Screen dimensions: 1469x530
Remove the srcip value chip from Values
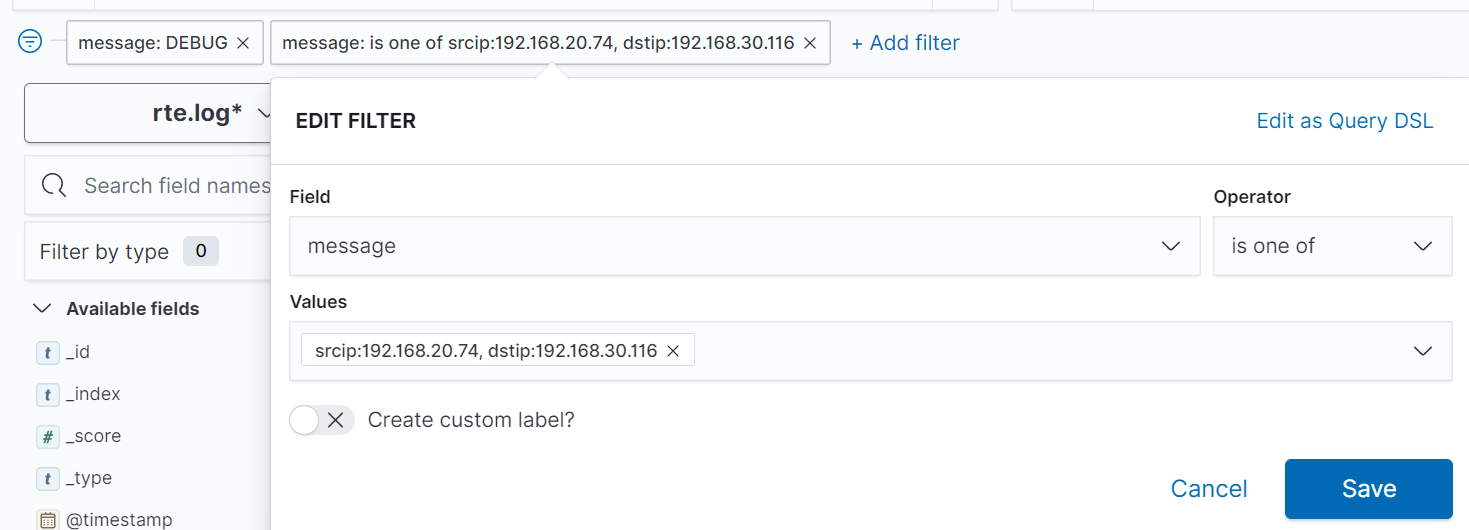(673, 350)
